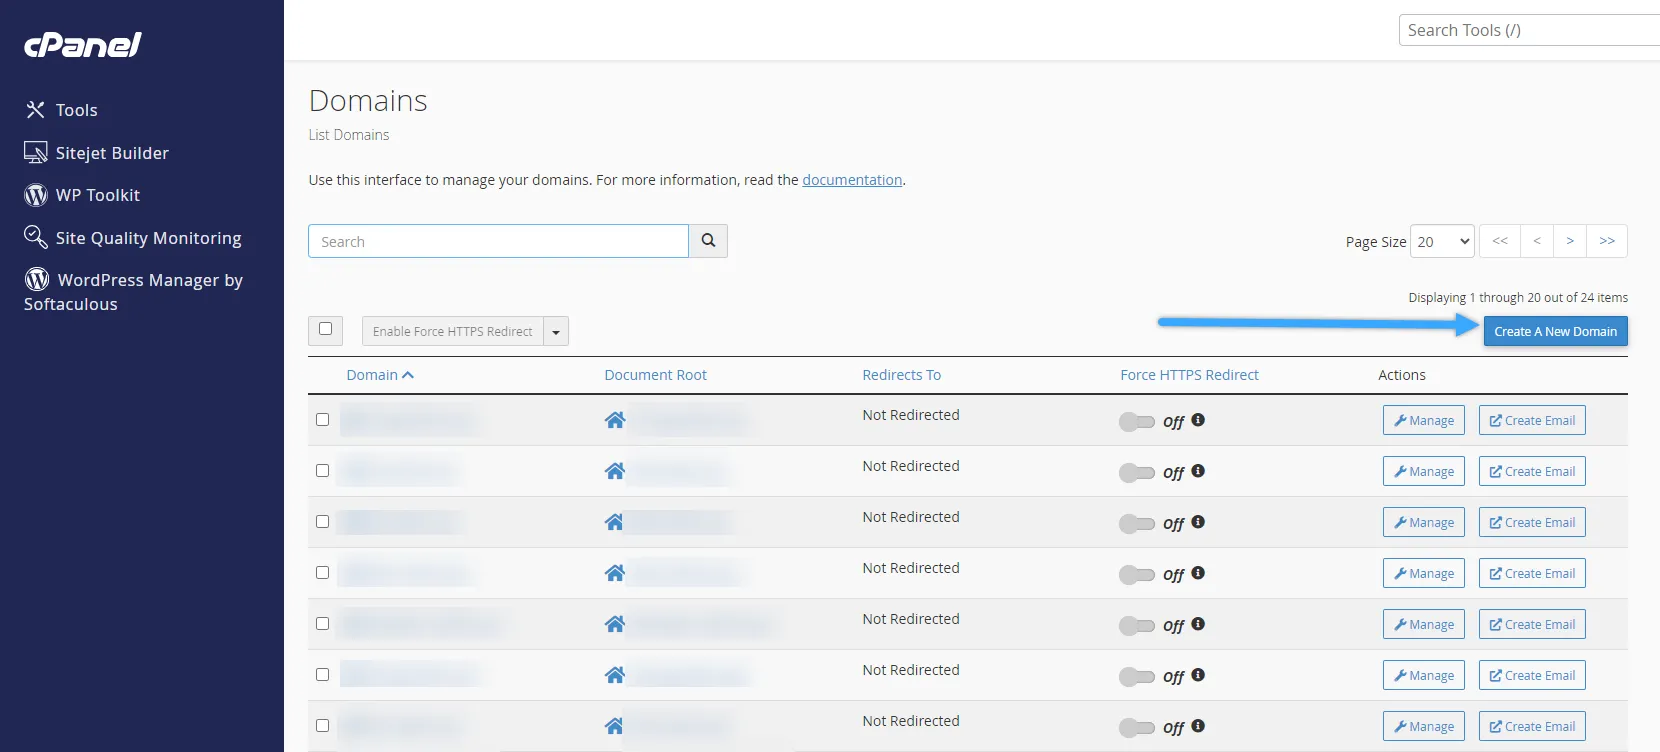This screenshot has width=1660, height=752.
Task: Click the home icon in the fourth domain row
Action: point(614,573)
